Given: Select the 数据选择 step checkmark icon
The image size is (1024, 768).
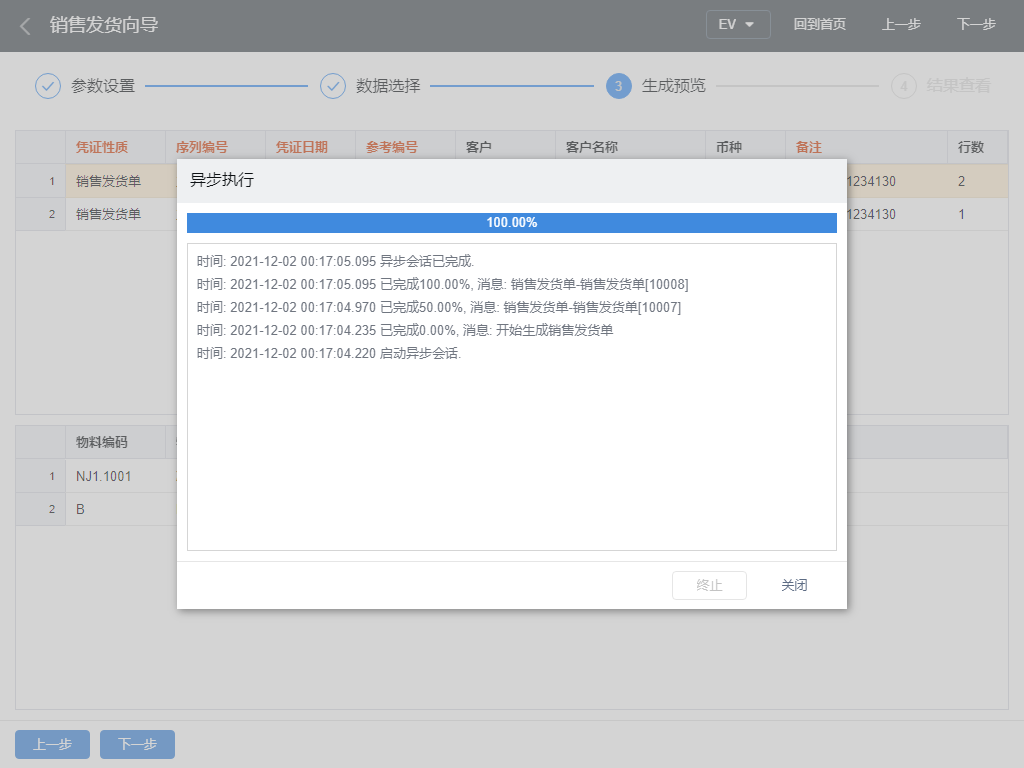Looking at the screenshot, I should [333, 86].
